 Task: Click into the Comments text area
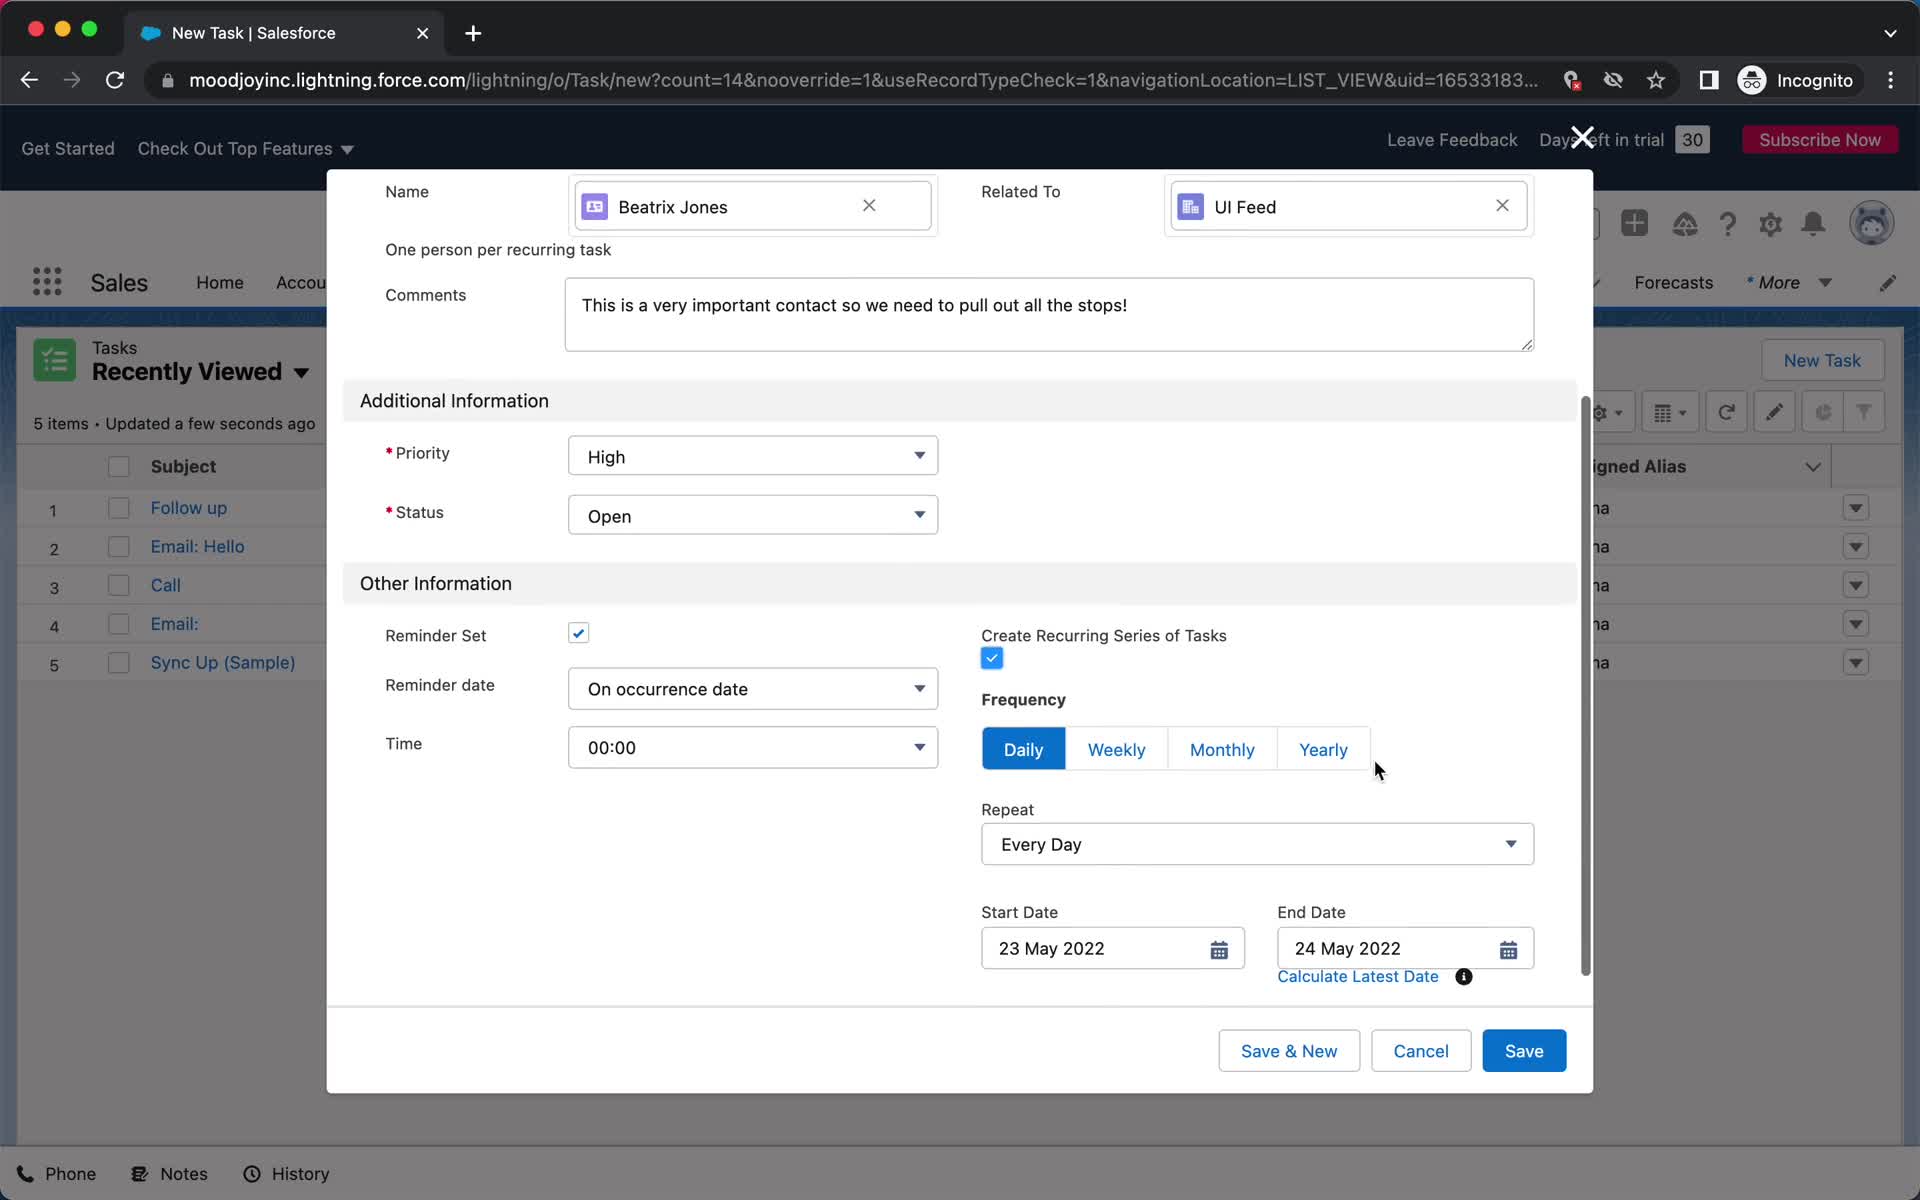click(x=1049, y=315)
